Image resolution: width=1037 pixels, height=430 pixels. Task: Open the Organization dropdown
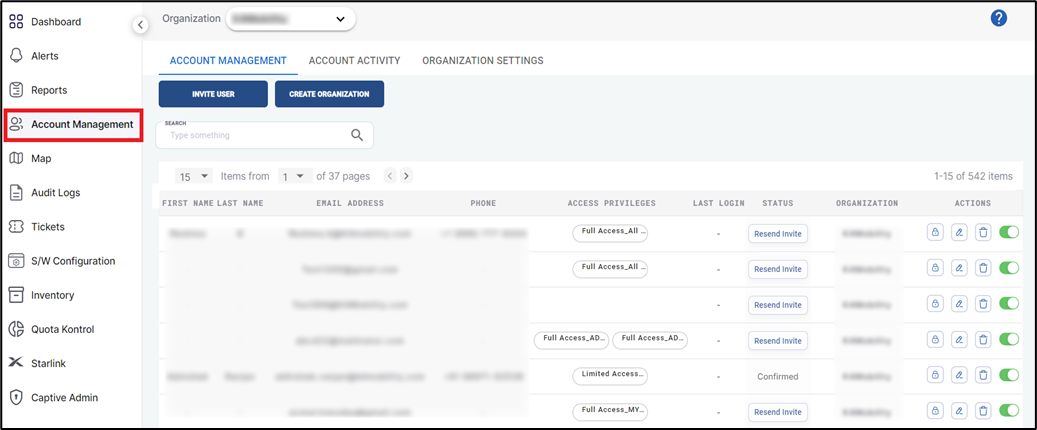click(290, 19)
